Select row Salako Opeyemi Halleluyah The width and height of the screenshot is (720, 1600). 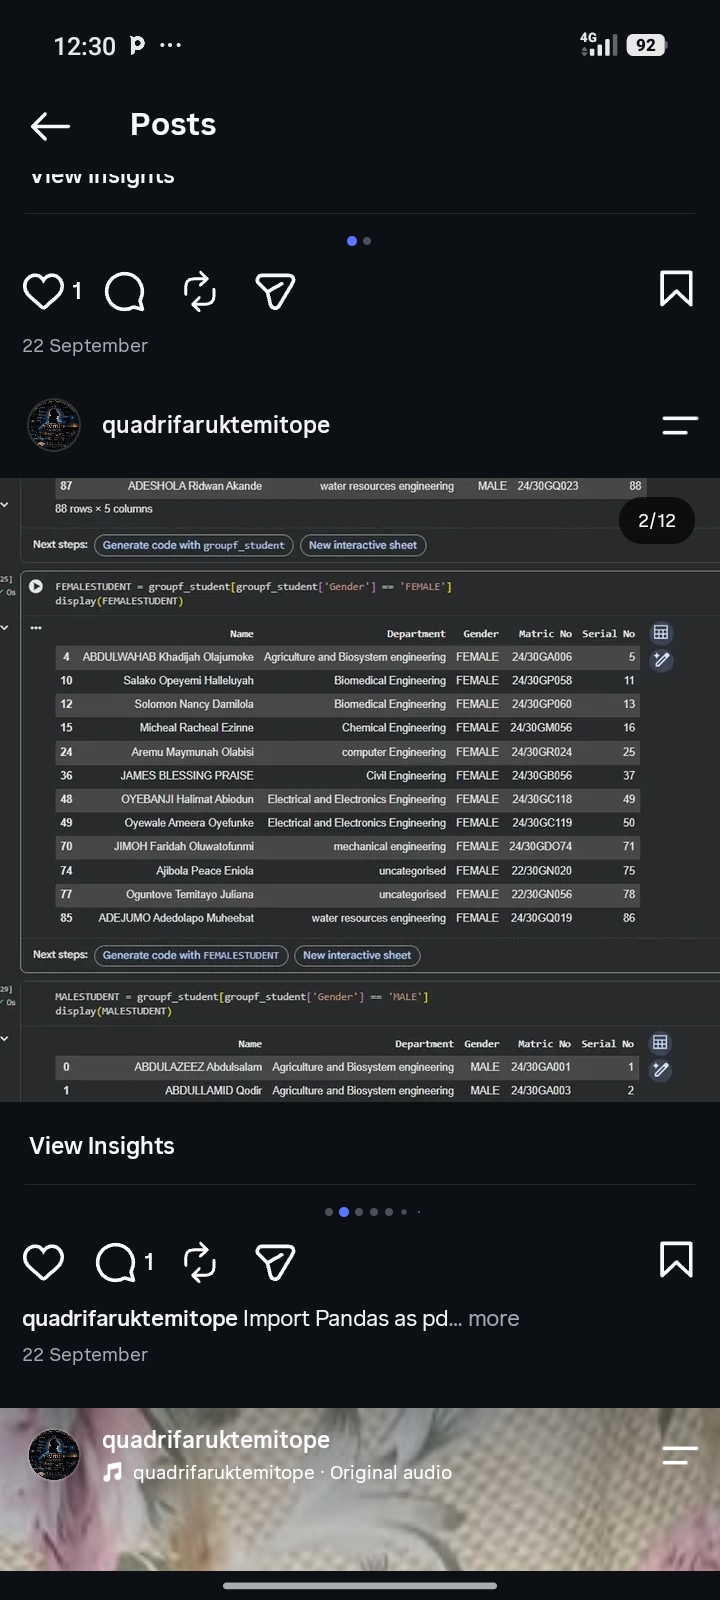[x=346, y=681]
